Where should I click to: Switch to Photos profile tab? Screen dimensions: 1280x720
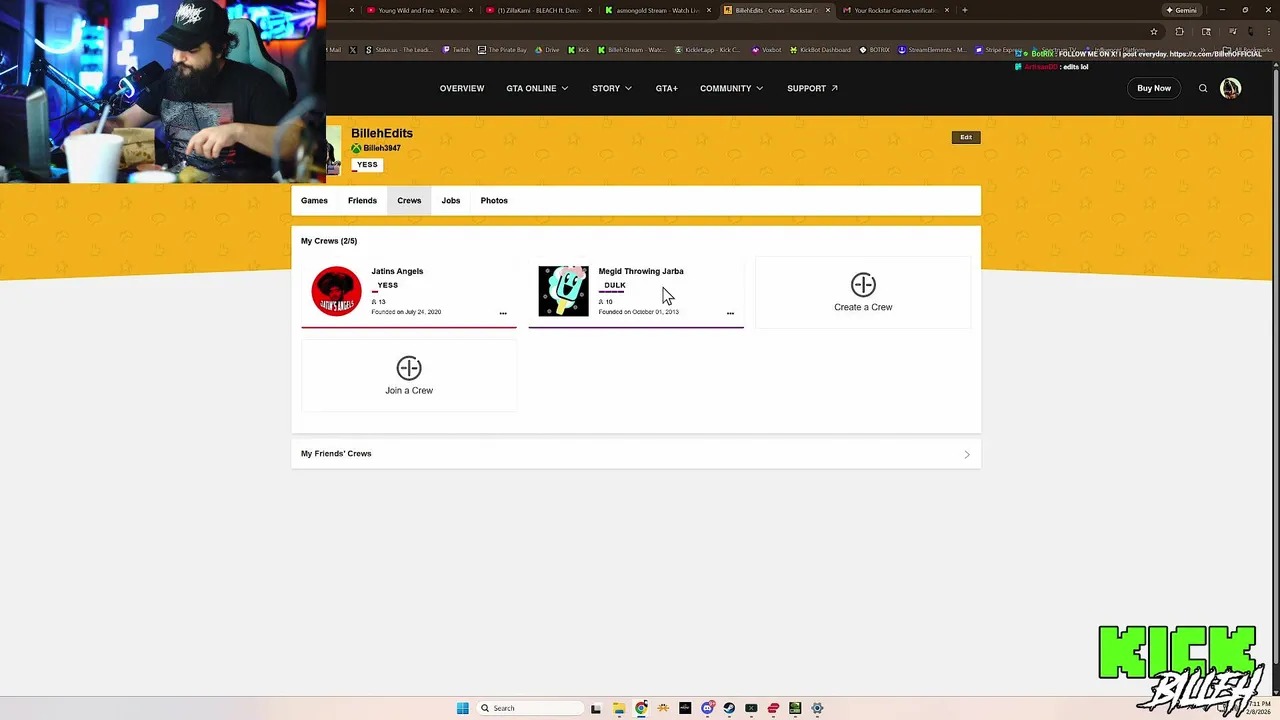(x=494, y=200)
